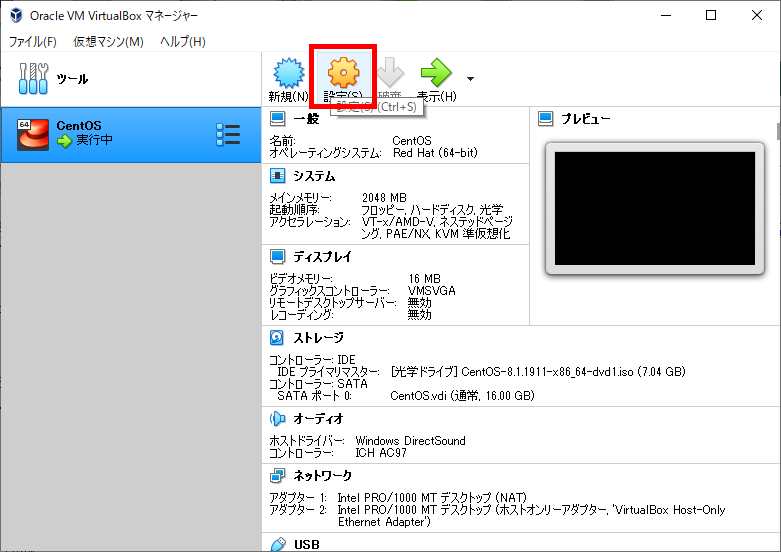Click the プレビュー monitor icon
The image size is (781, 552).
(546, 119)
